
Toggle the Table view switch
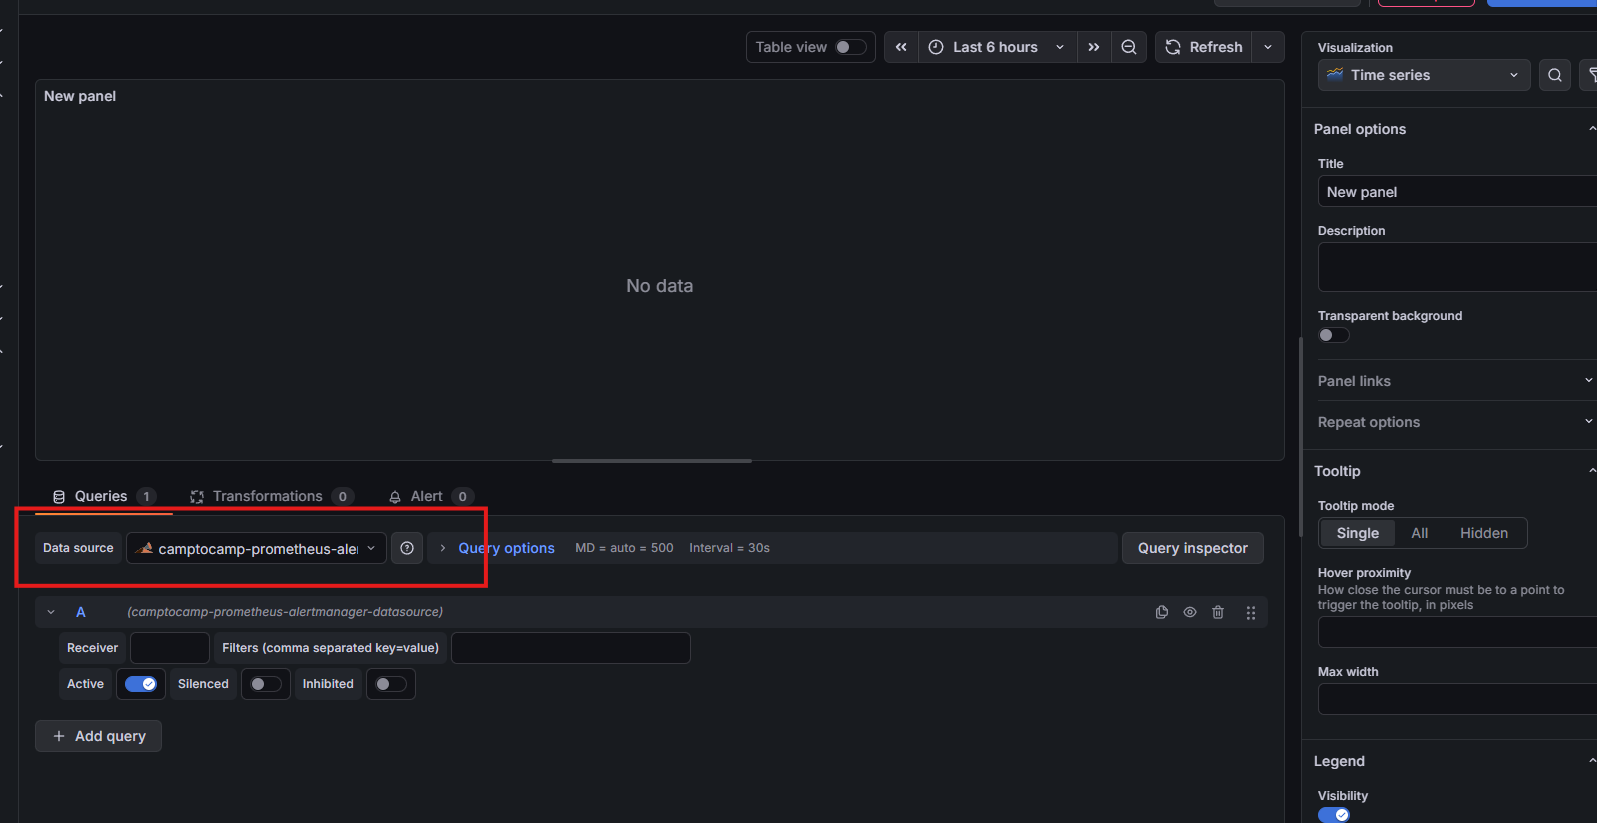850,47
